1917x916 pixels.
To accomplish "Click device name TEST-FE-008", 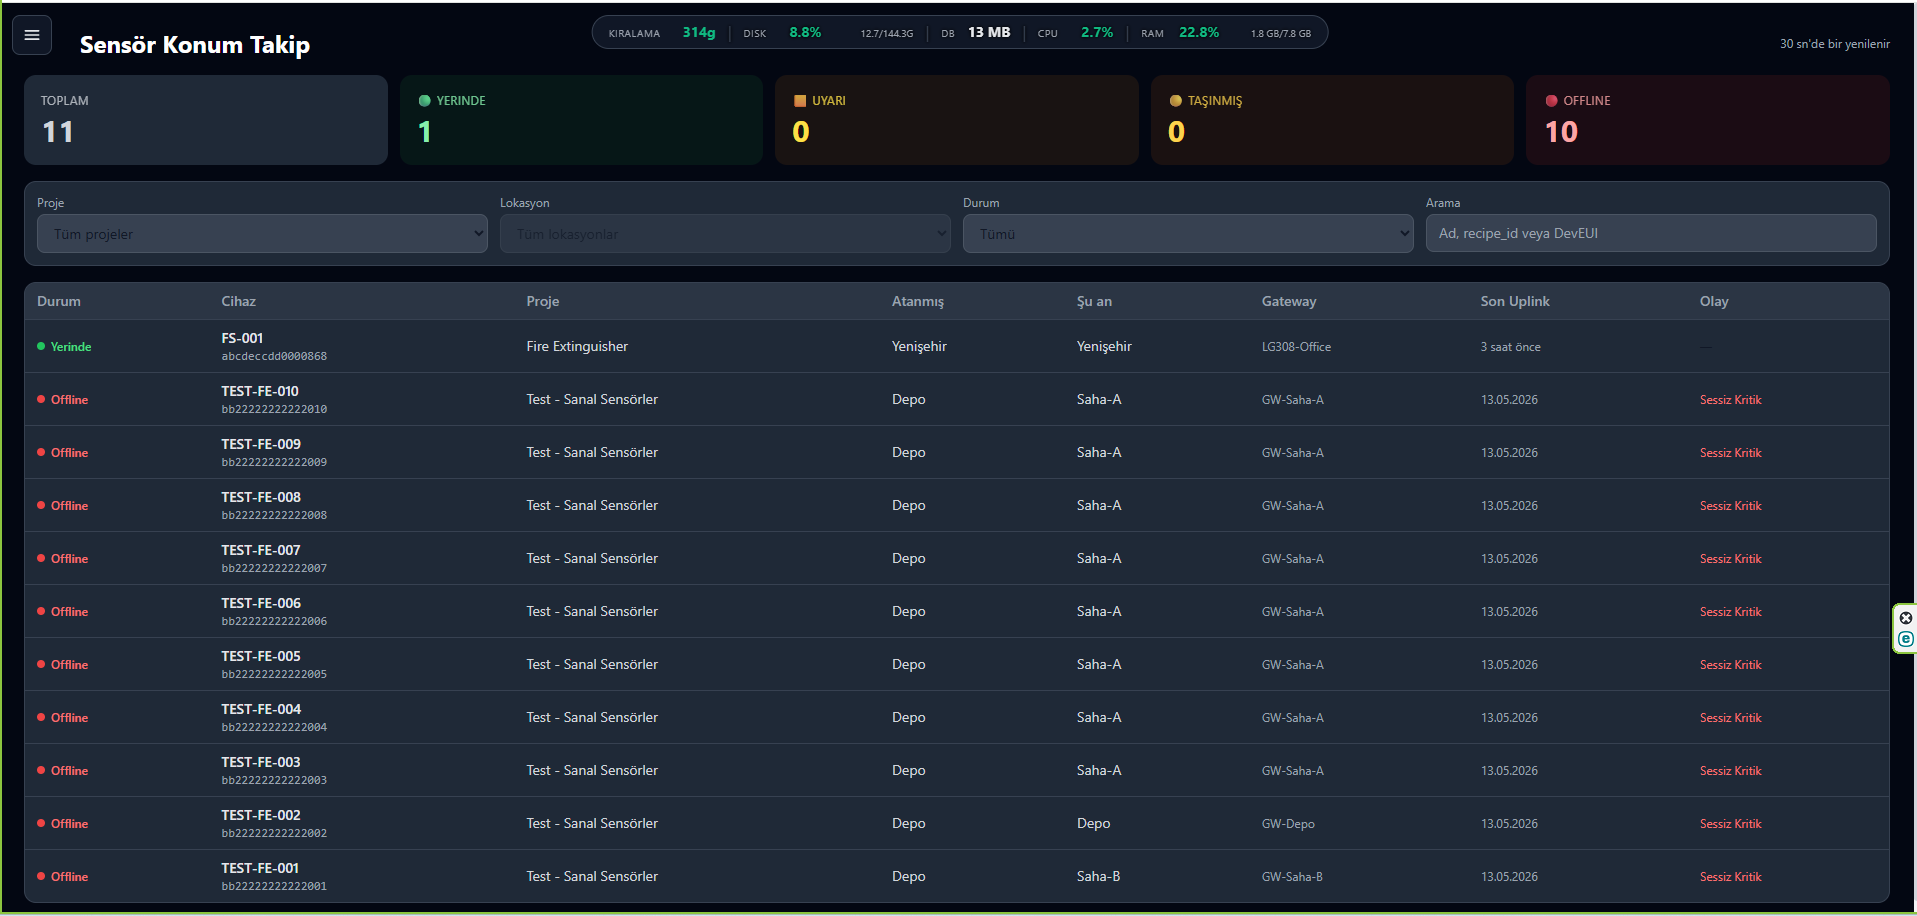I will point(261,497).
